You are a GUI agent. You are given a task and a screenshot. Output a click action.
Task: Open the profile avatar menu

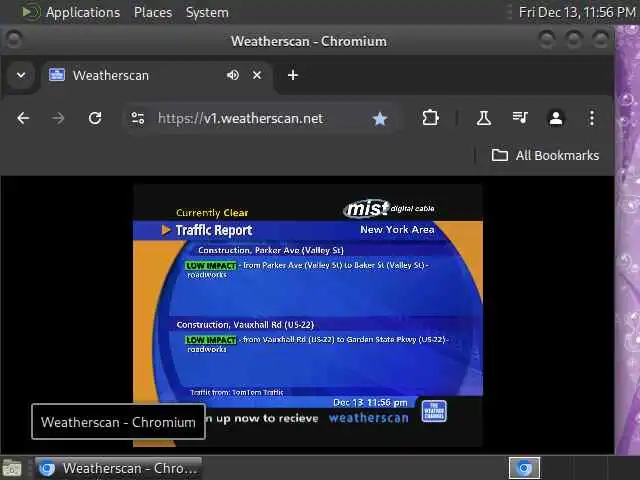(556, 118)
